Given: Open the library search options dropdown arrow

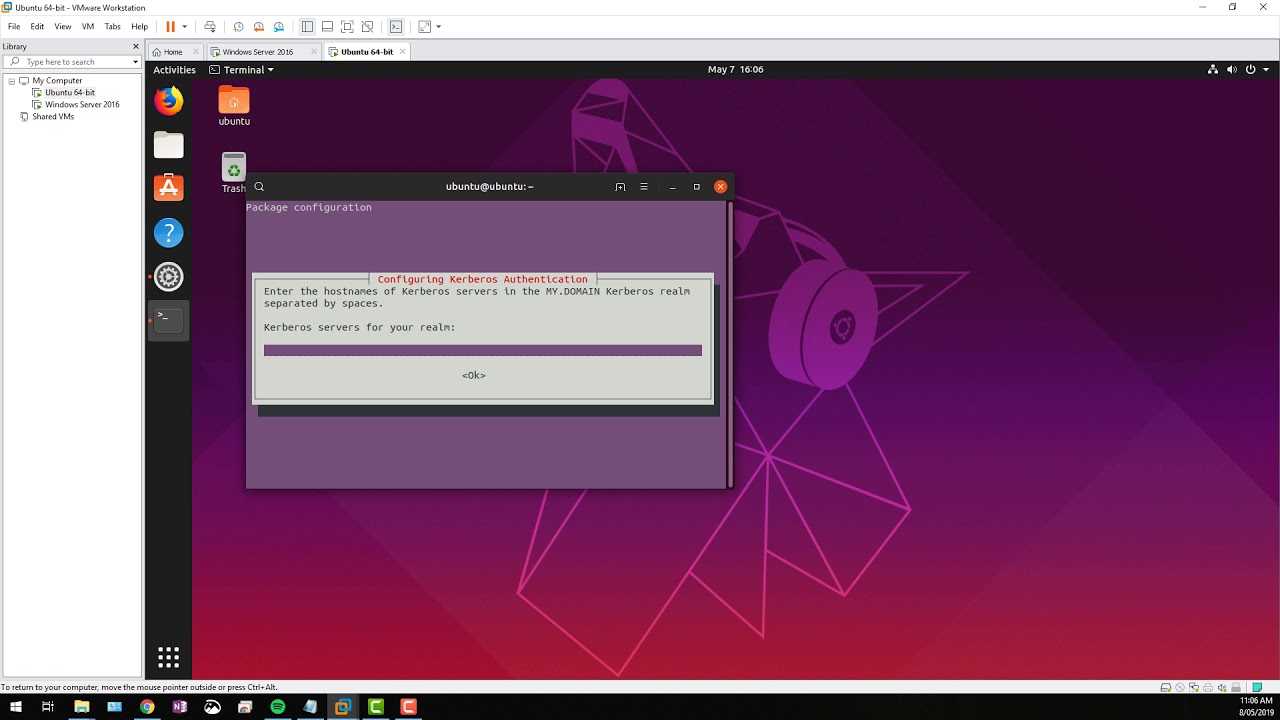Looking at the screenshot, I should [135, 62].
